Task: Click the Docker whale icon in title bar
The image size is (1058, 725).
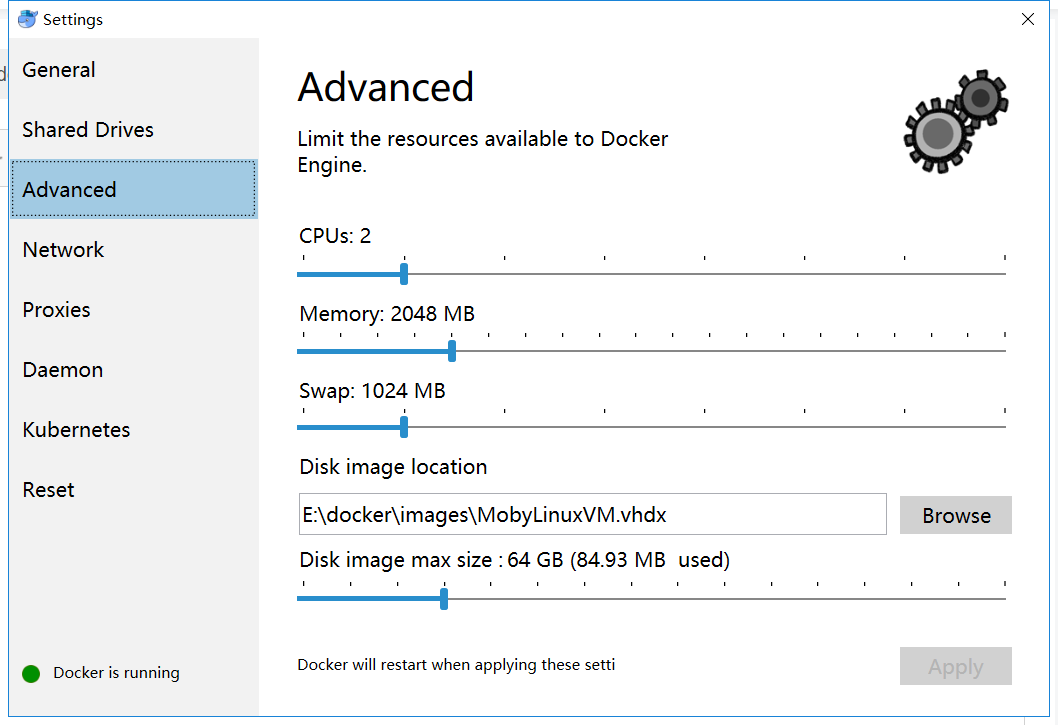Action: coord(27,18)
